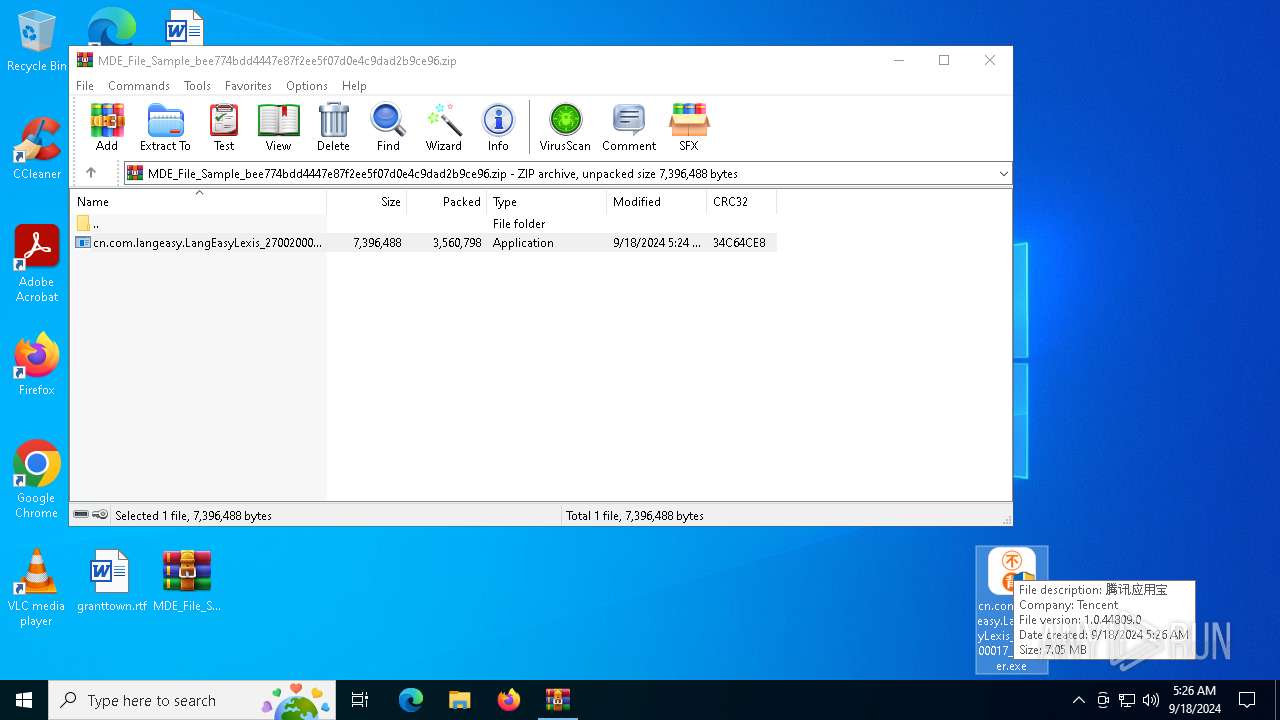
Task: Select cn.com.langeasy.LangEasyLexis file row
Action: [424, 242]
